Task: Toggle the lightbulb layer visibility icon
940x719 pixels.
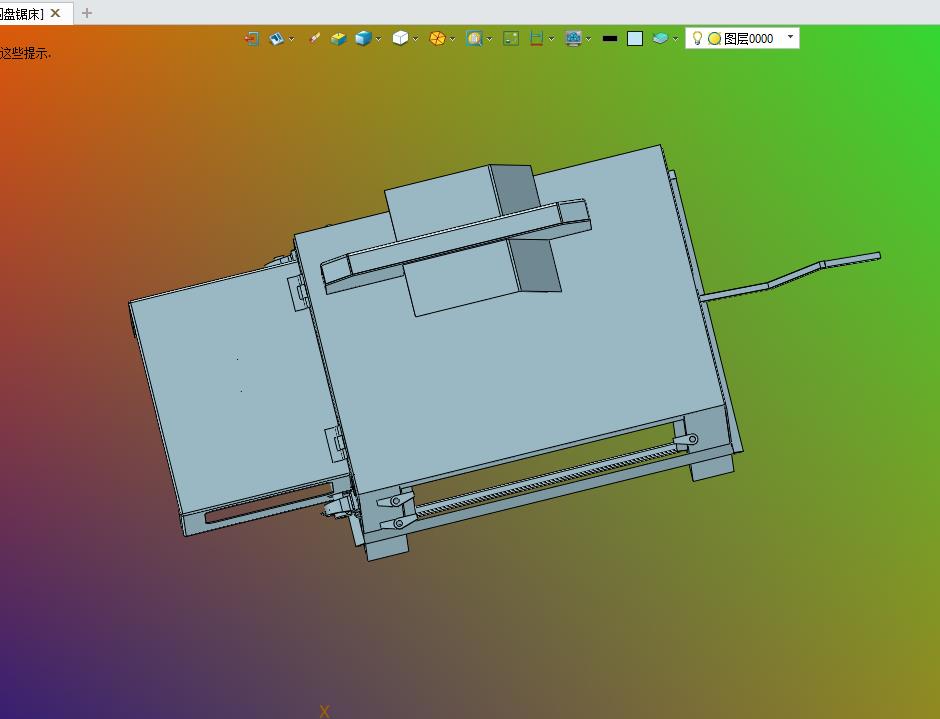Action: (697, 38)
